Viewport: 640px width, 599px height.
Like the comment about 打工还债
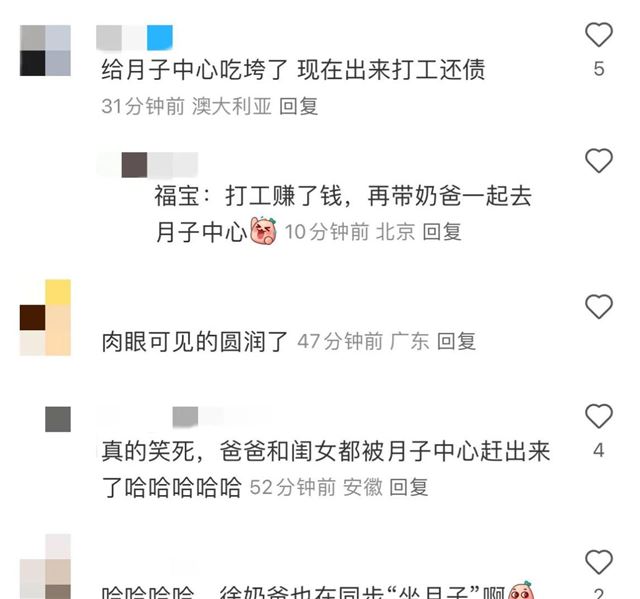[x=599, y=34]
